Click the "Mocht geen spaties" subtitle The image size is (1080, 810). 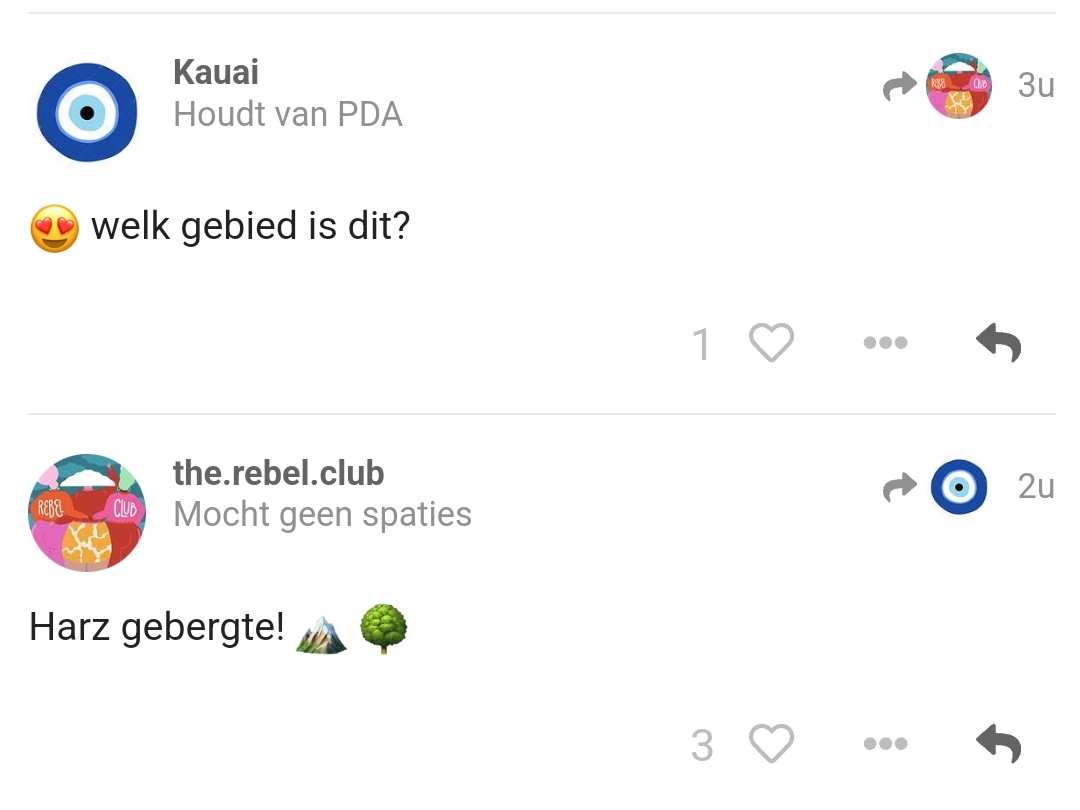pos(322,515)
